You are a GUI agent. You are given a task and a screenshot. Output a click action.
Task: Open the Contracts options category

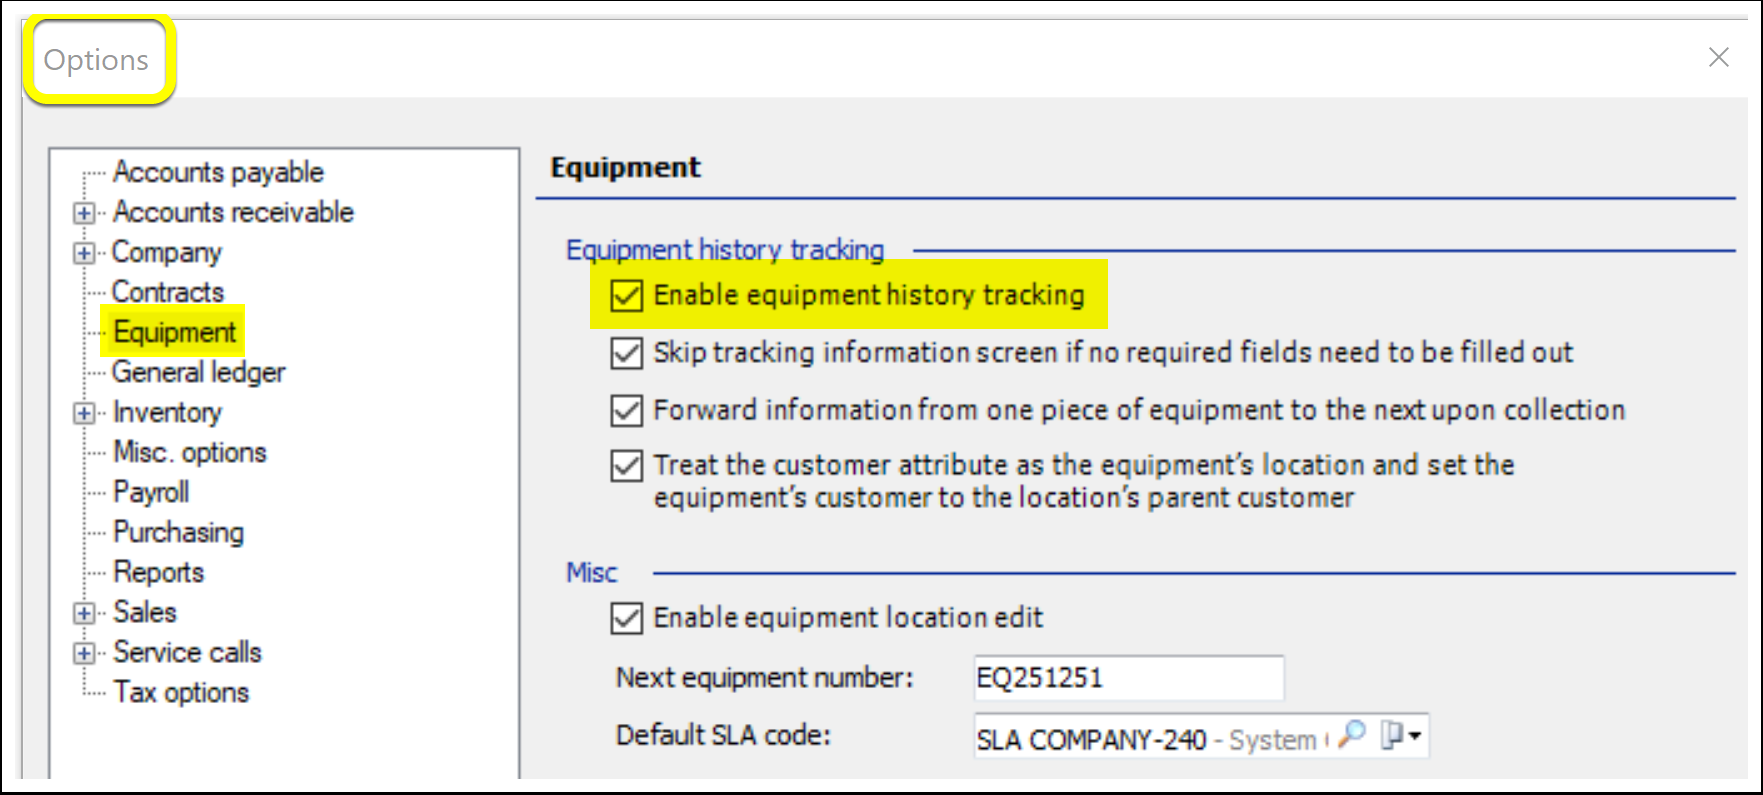point(168,292)
